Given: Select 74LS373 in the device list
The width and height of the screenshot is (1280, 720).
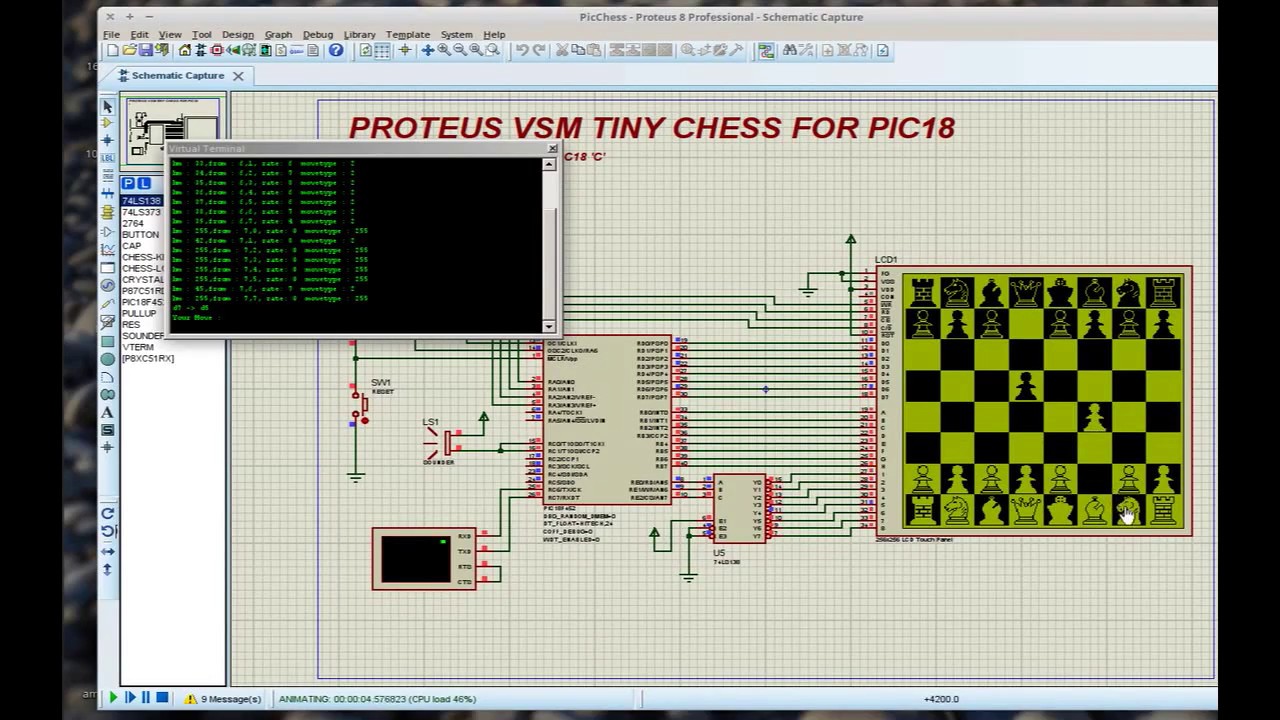Looking at the screenshot, I should pos(141,212).
